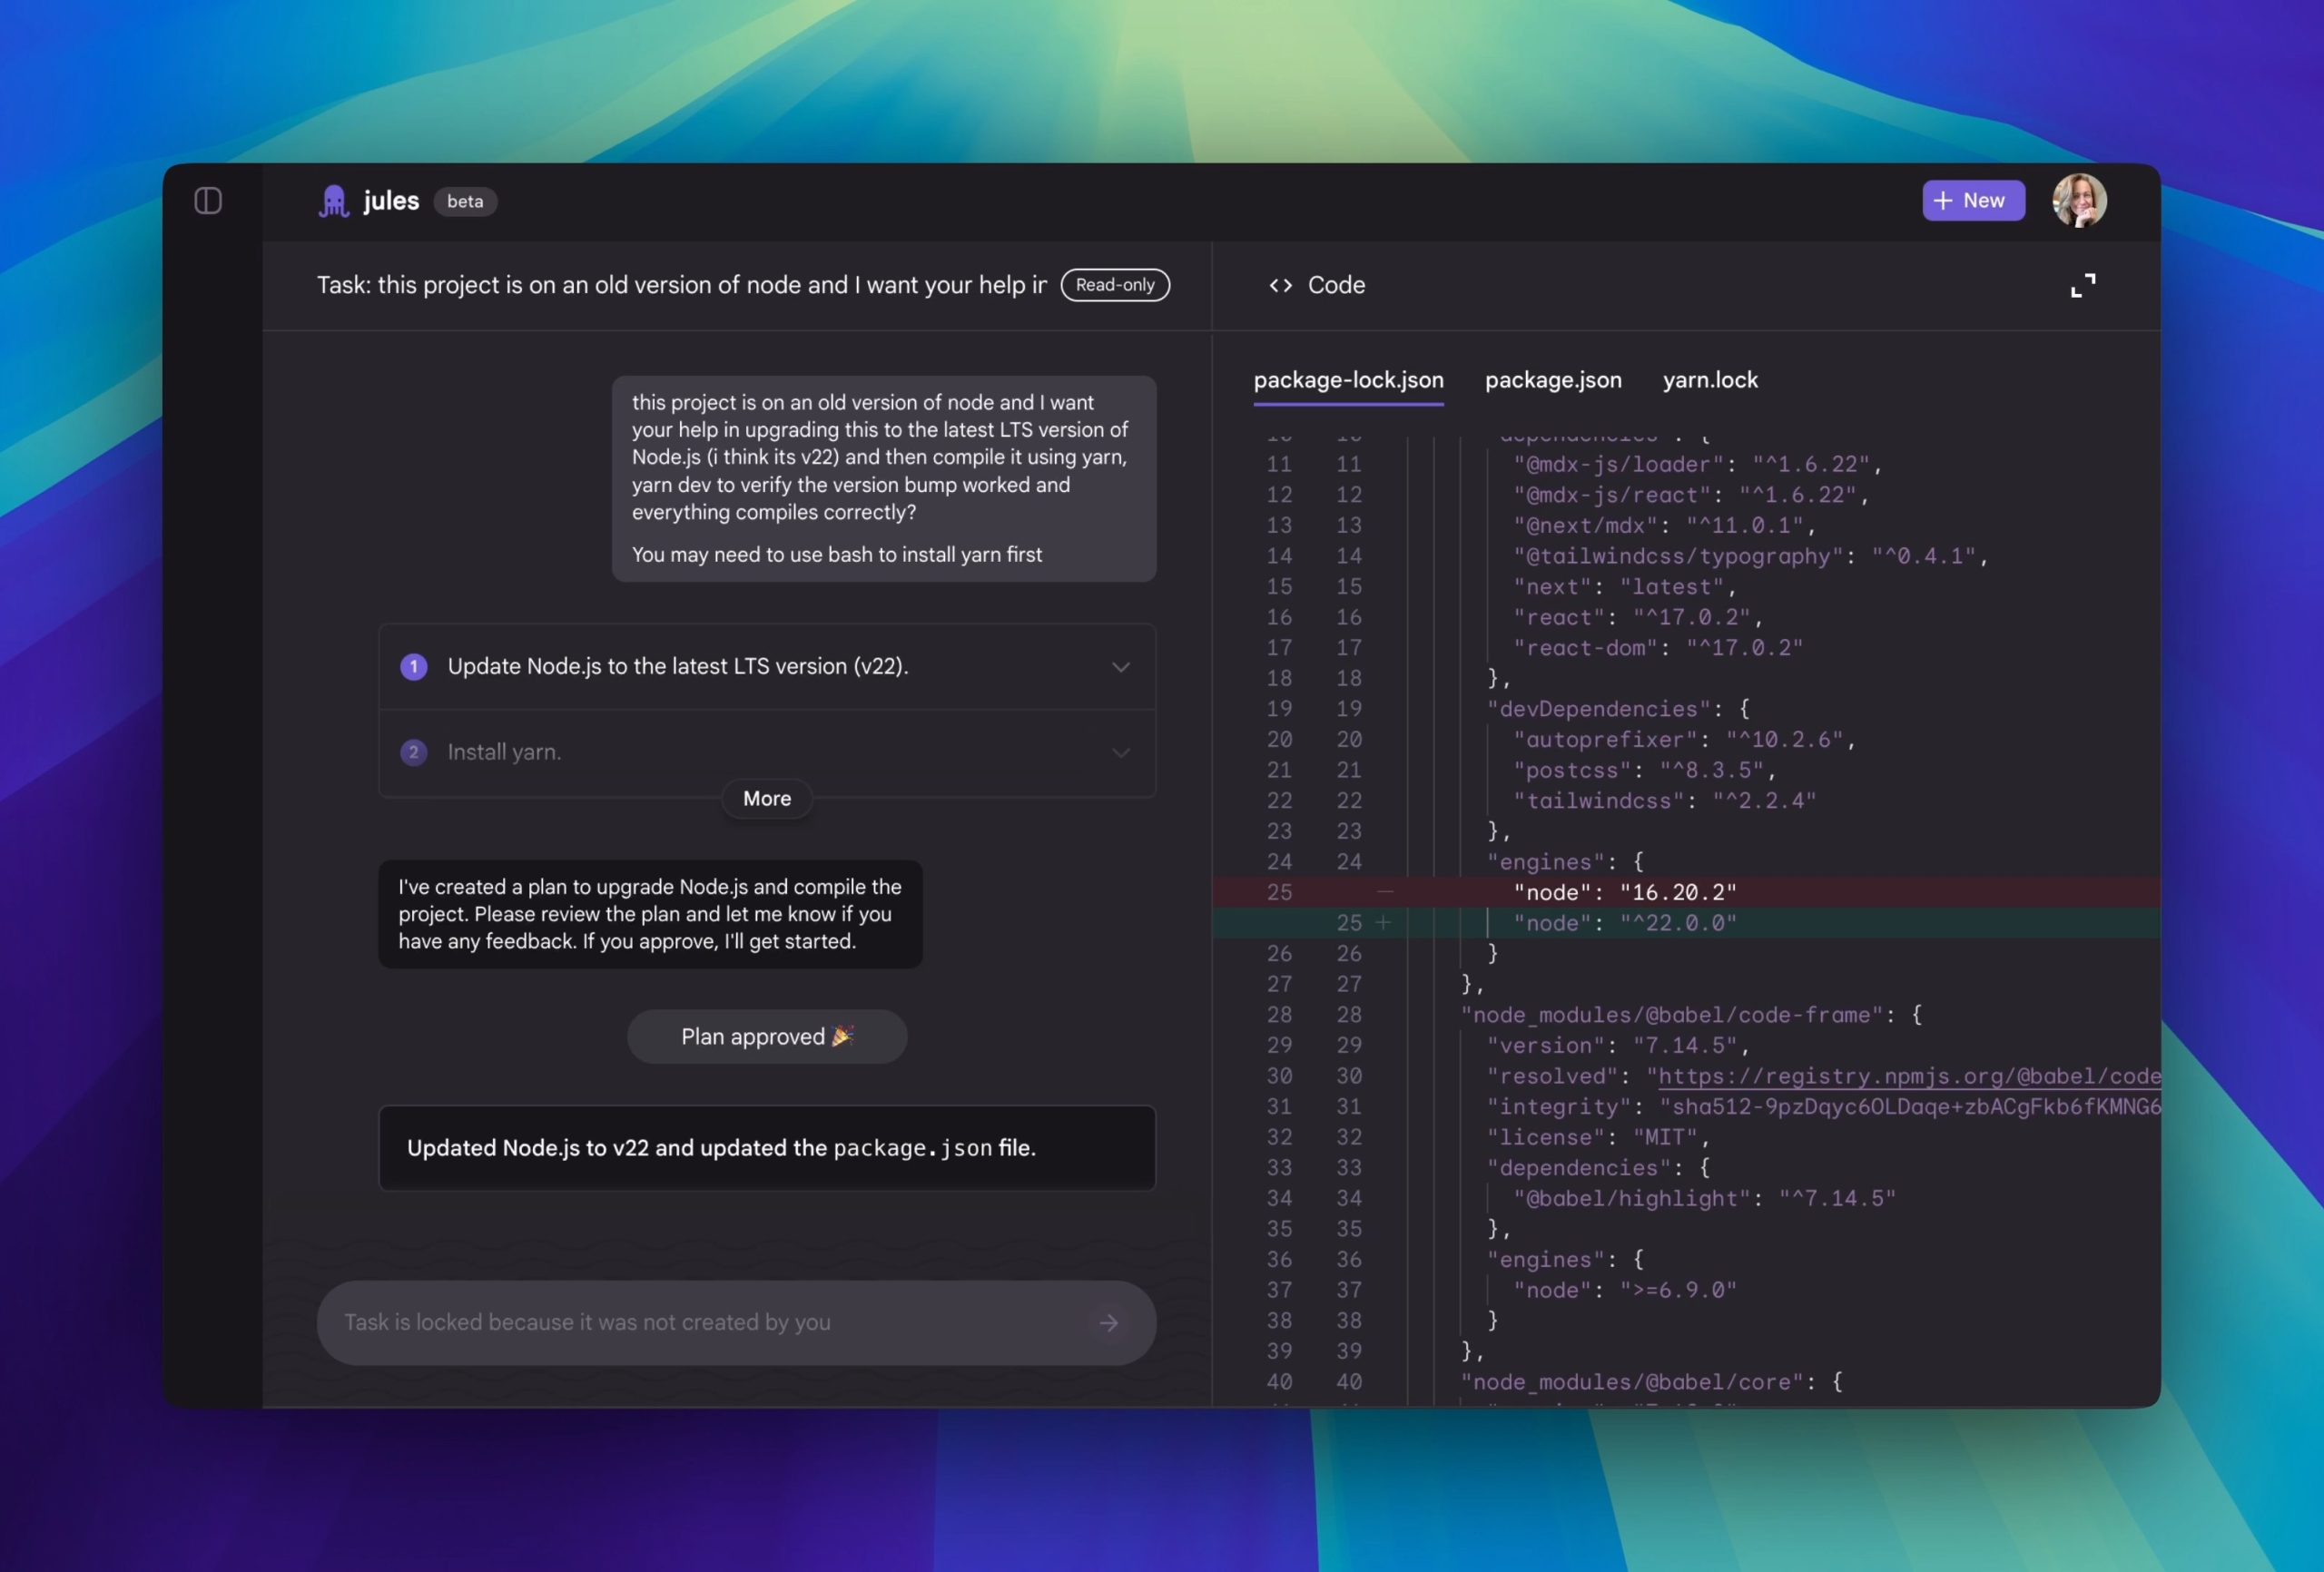Image resolution: width=2324 pixels, height=1572 pixels.
Task: Click the Jules octopus logo
Action: (x=333, y=201)
